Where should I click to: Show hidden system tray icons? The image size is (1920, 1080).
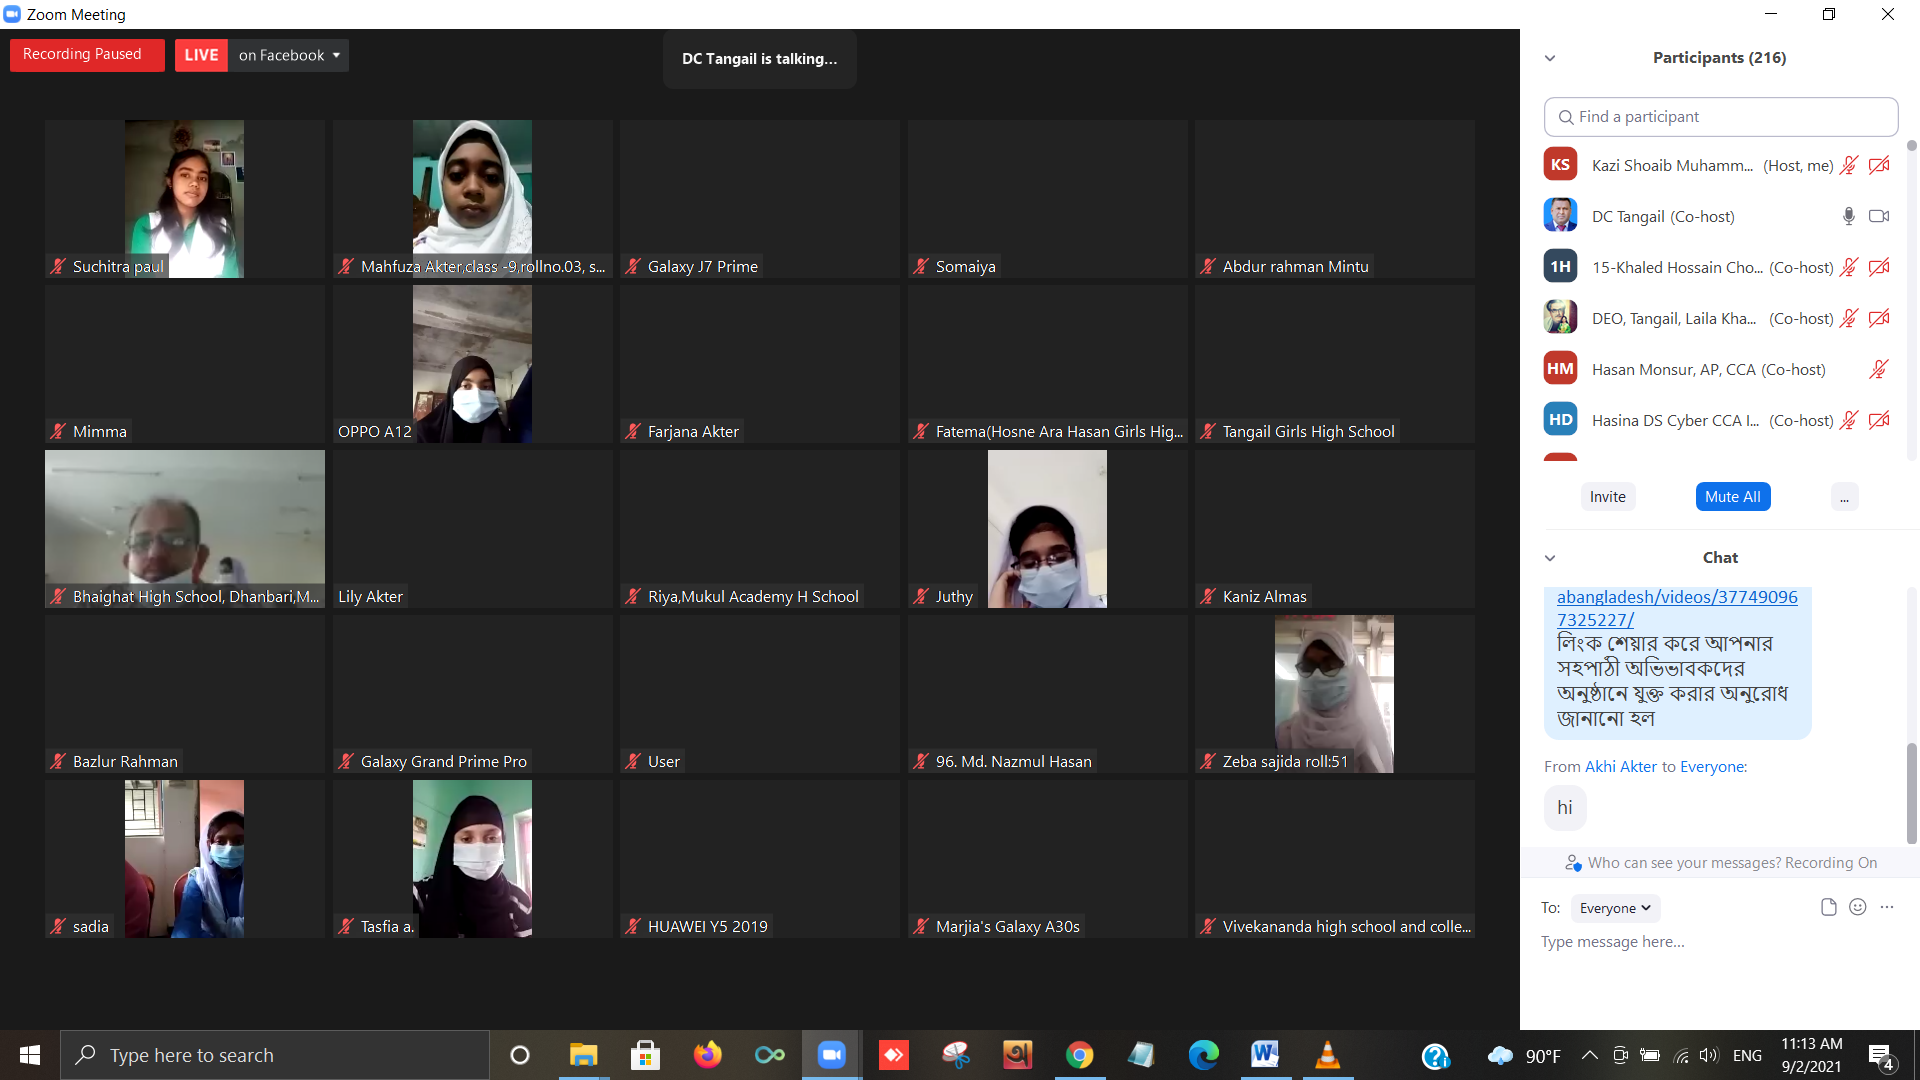click(x=1590, y=1055)
